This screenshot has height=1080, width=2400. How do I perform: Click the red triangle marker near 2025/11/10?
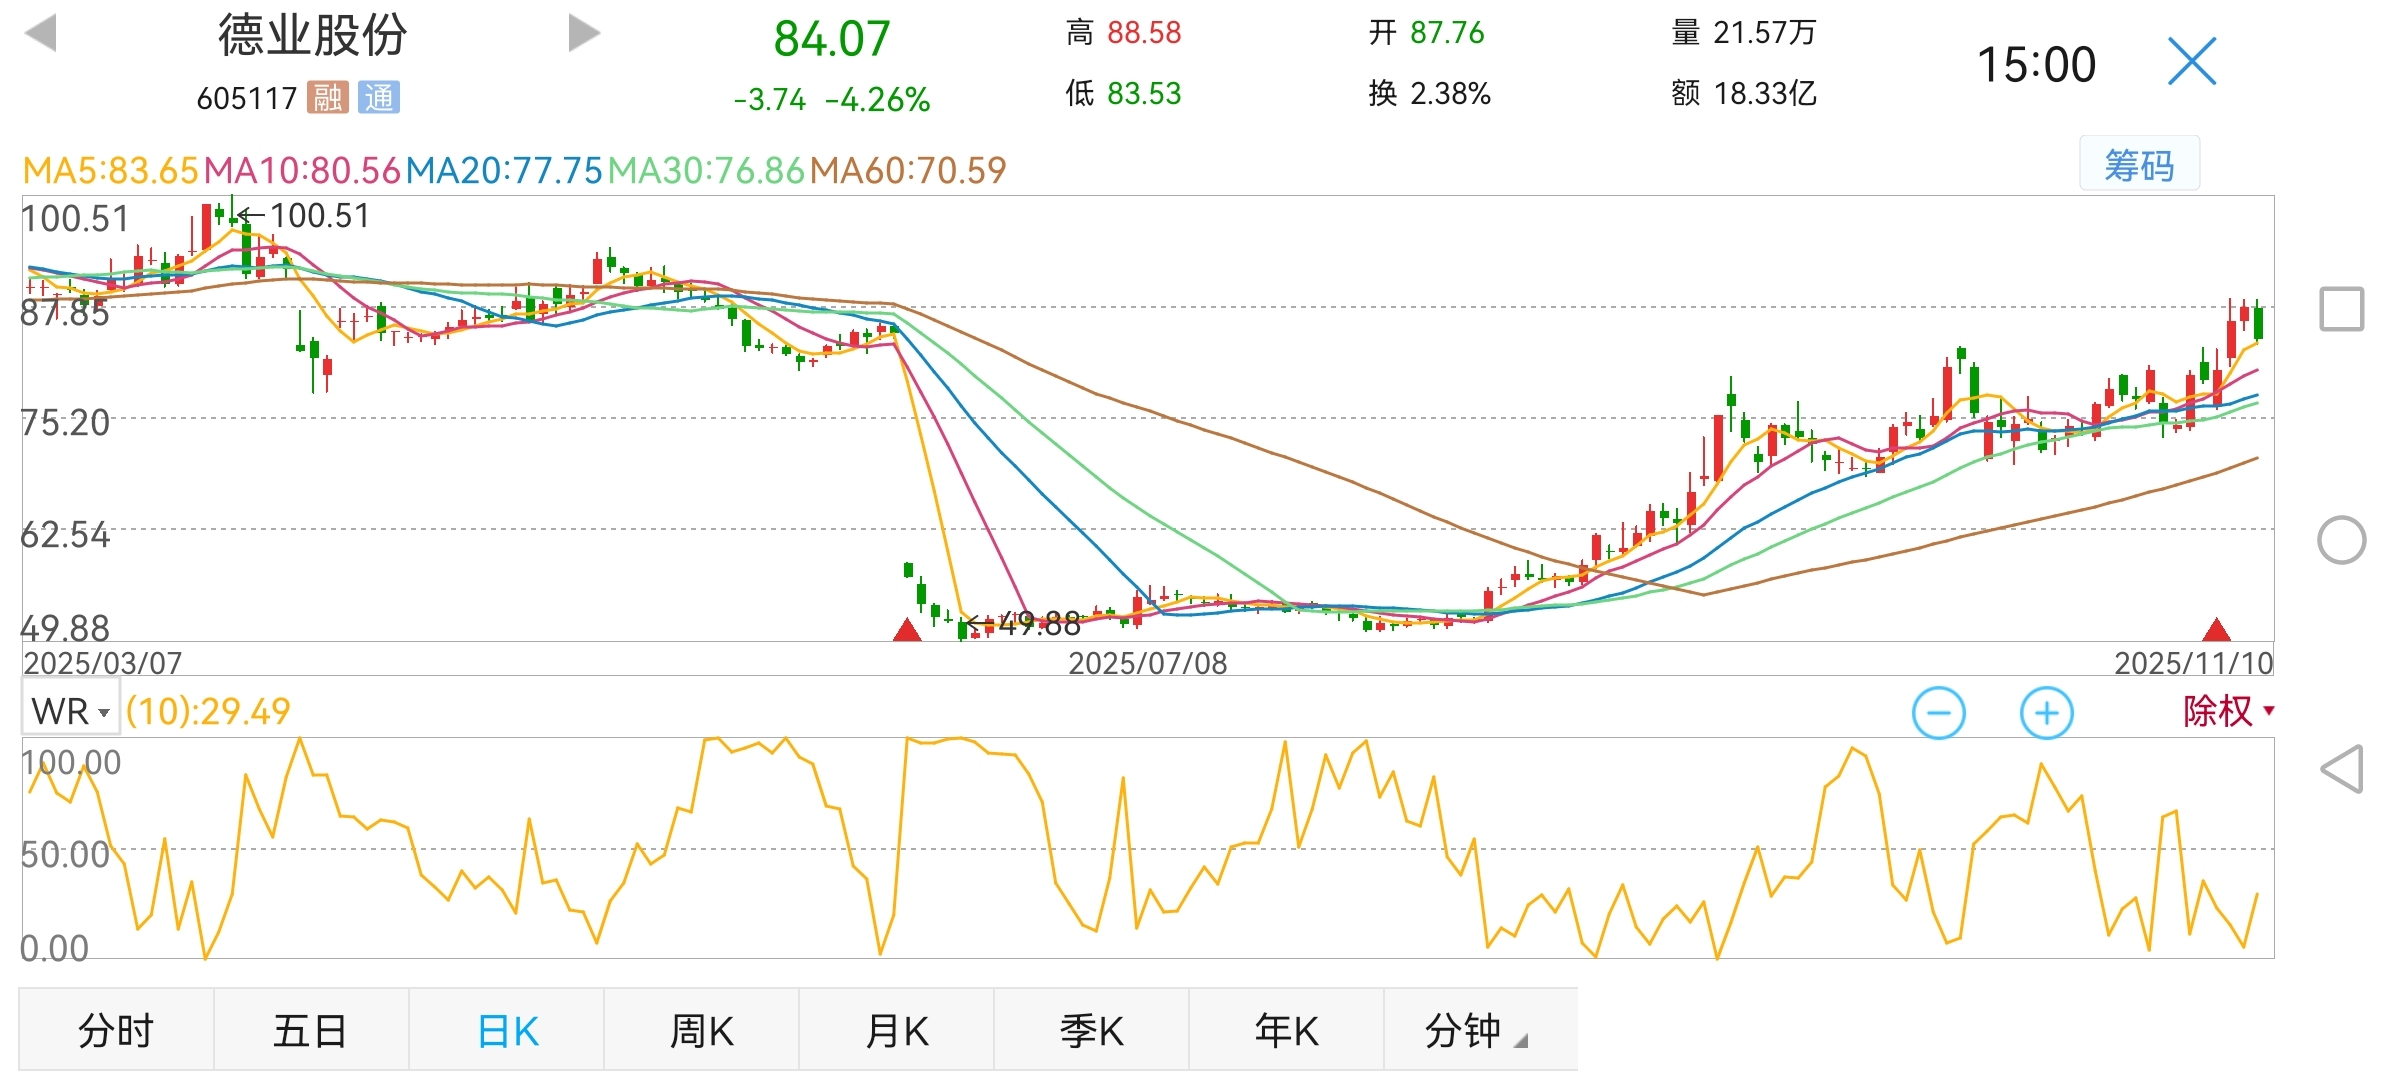pyautogui.click(x=2217, y=630)
